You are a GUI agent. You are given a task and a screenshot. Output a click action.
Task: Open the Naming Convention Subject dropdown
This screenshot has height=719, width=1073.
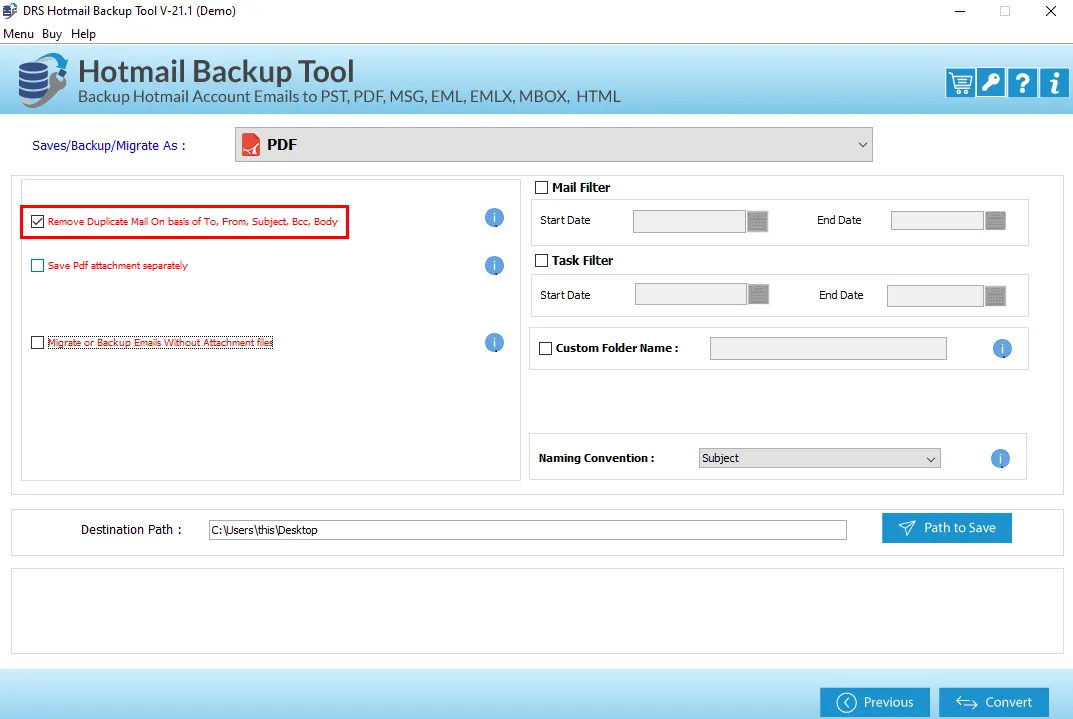(x=820, y=458)
